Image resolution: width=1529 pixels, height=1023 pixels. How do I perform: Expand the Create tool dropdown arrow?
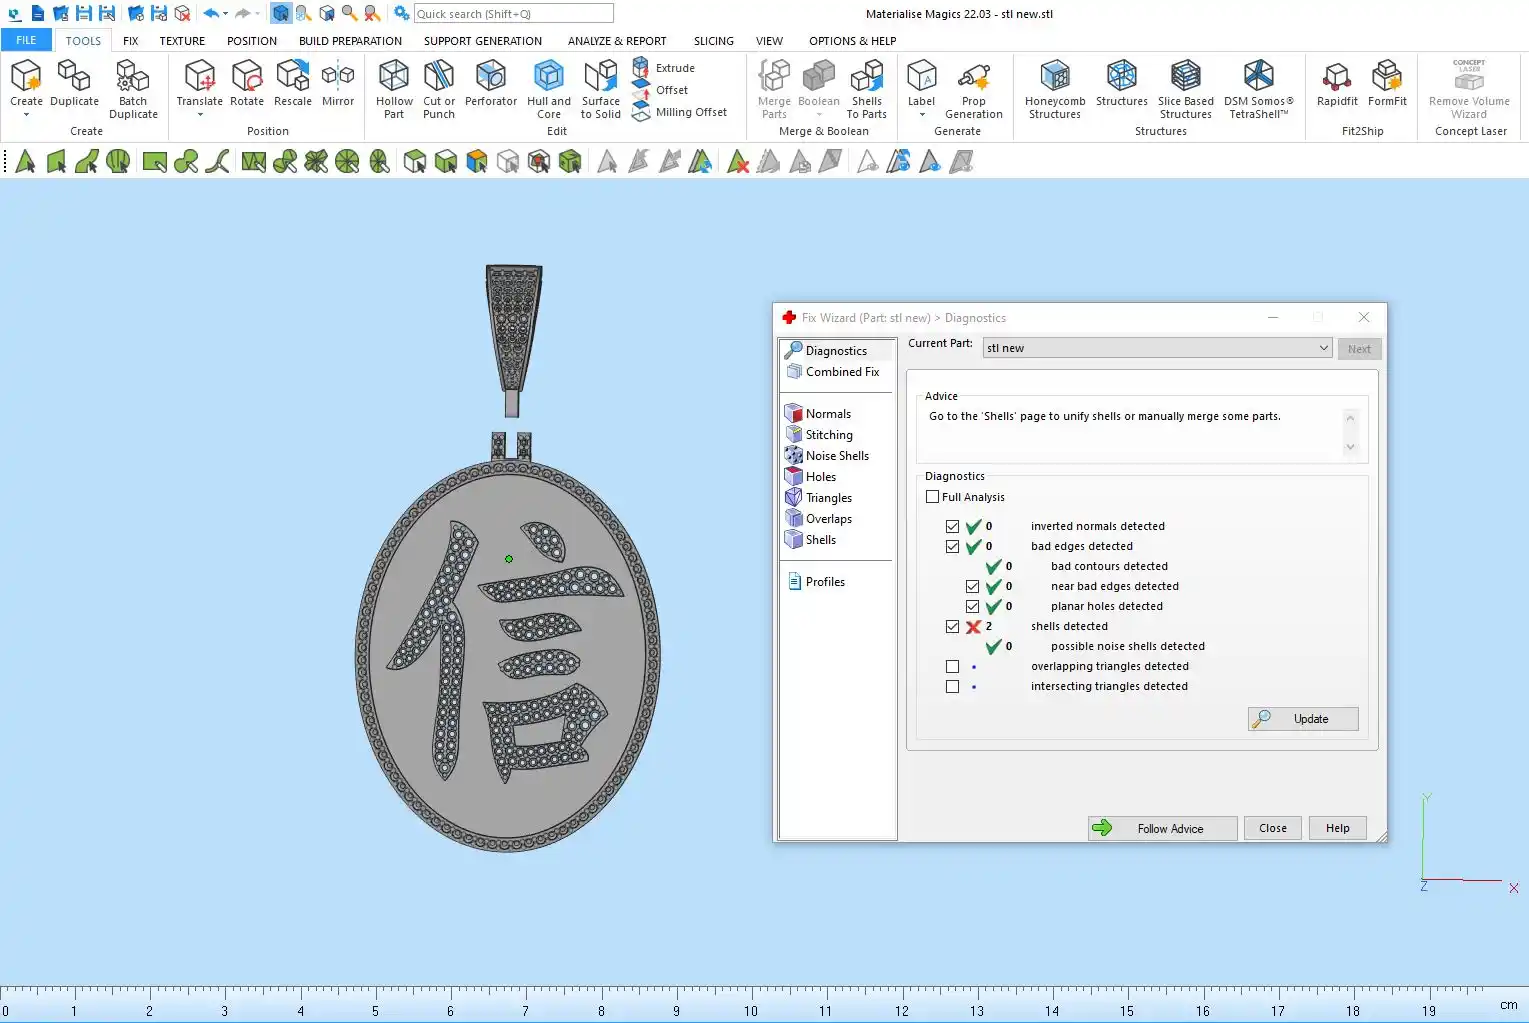coord(26,115)
